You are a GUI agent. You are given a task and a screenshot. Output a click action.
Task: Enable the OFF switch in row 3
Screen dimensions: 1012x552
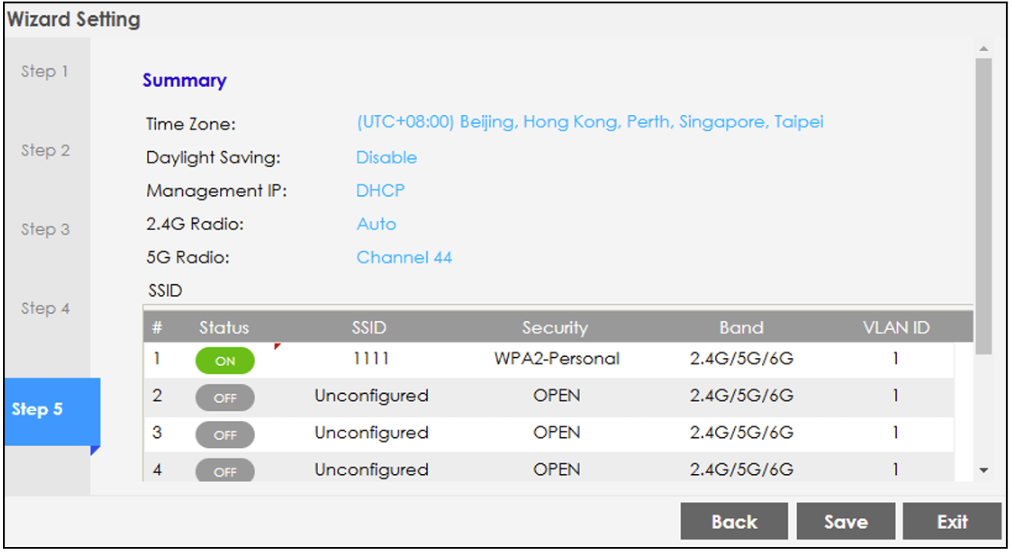point(225,434)
